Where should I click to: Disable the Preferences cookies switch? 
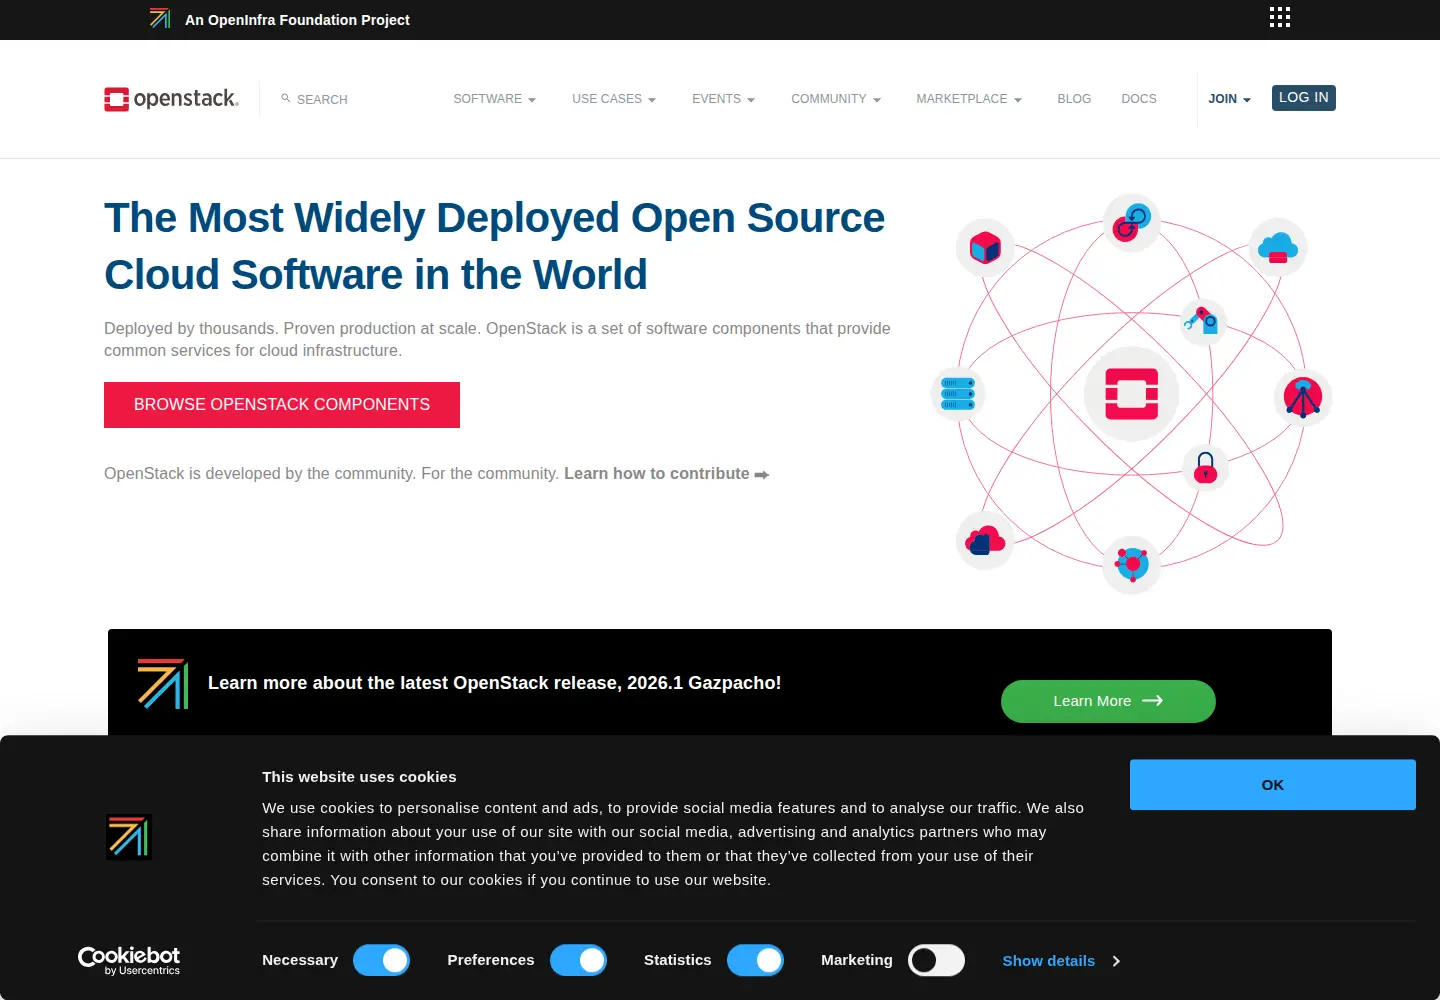pyautogui.click(x=578, y=960)
